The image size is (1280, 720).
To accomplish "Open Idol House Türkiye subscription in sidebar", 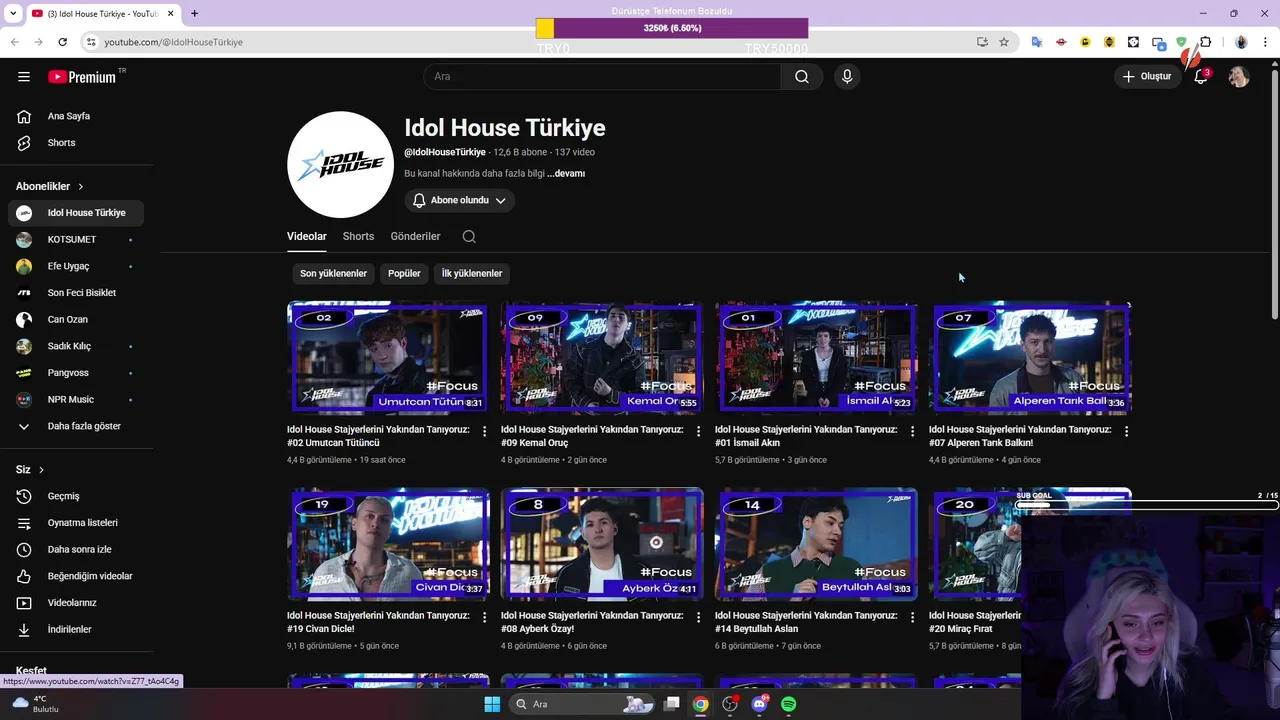I will click(75, 213).
